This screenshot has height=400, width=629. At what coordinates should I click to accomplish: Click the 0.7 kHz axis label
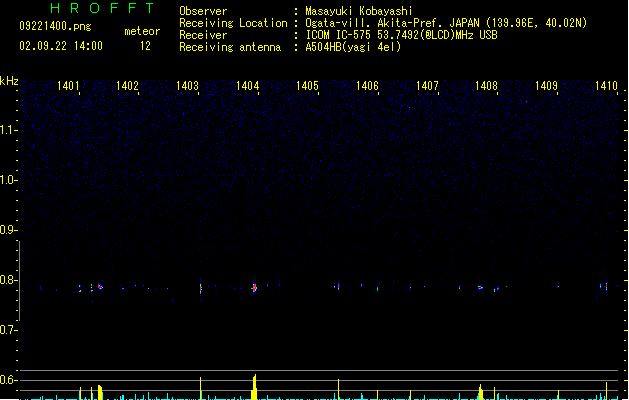coord(8,330)
